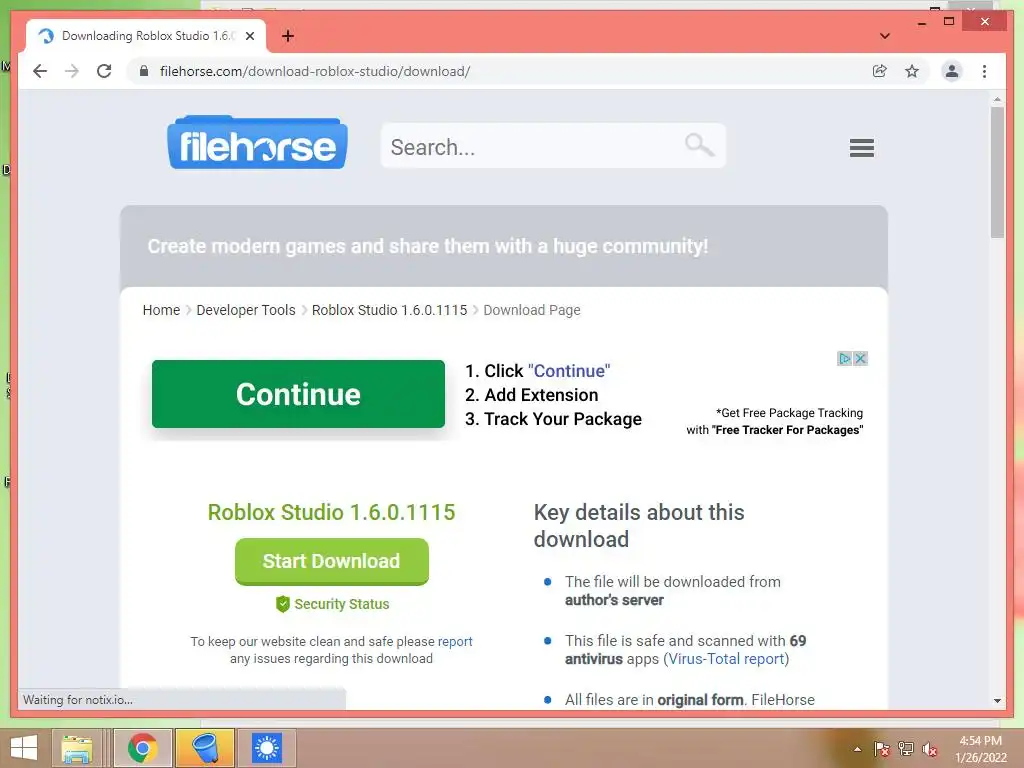Image resolution: width=1024 pixels, height=768 pixels.
Task: Click the Chrome taskbar icon
Action: [142, 748]
